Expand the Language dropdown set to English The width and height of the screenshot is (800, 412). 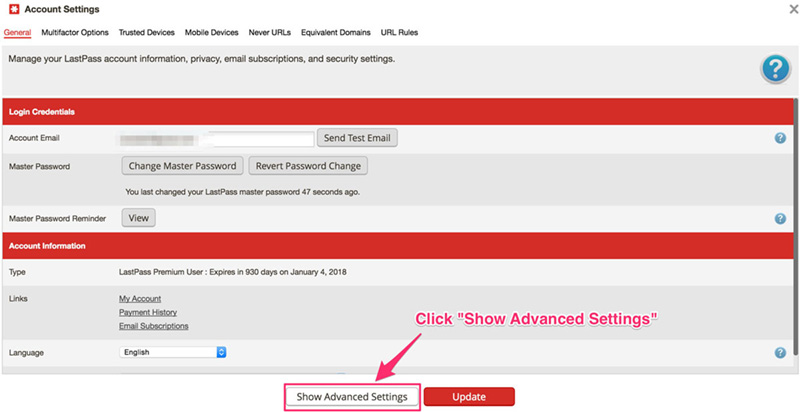click(x=172, y=352)
